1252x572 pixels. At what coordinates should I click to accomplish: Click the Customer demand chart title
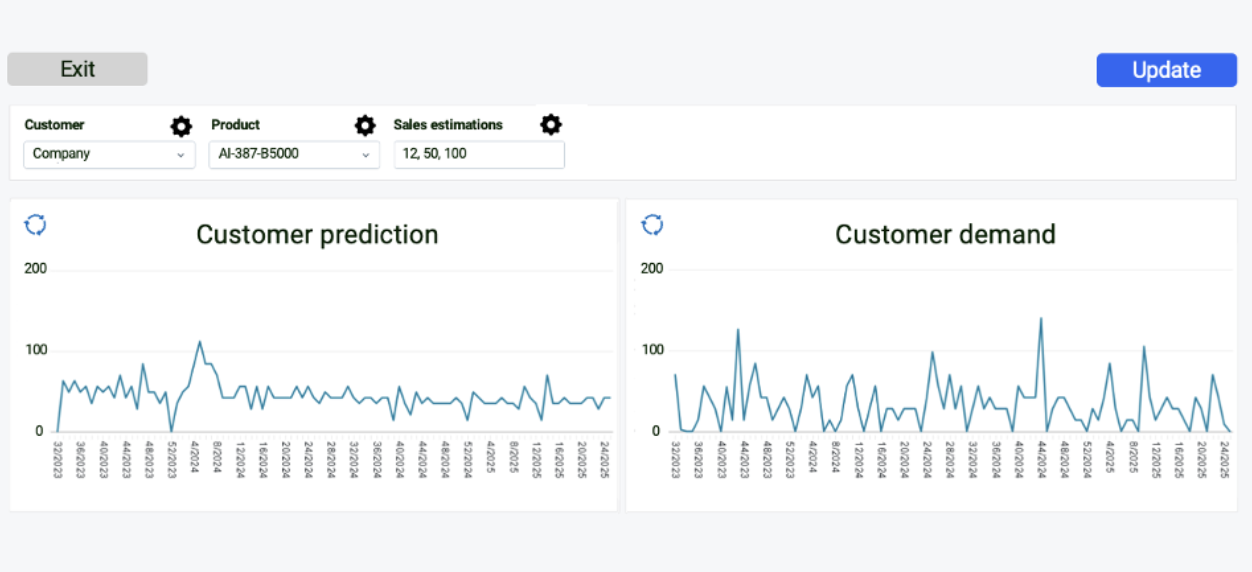click(945, 234)
